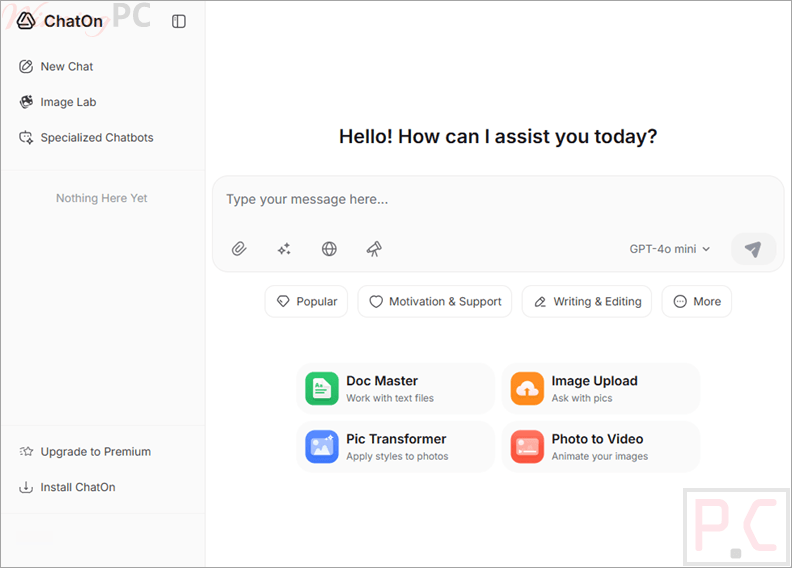792x568 pixels.
Task: Click the Install ChatOn download icon
Action: click(26, 487)
